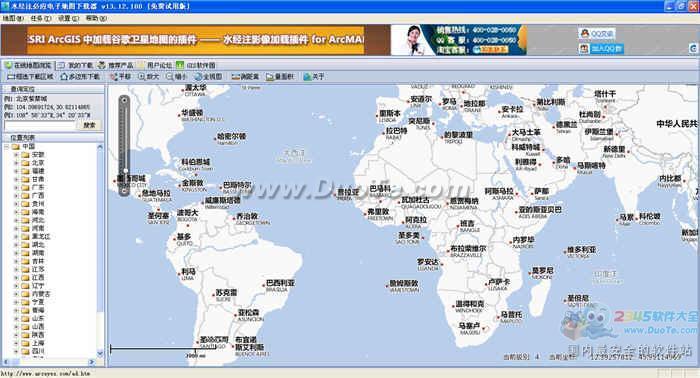700x378 pixels.
Task: Focus the location search input field
Action: pos(39,125)
